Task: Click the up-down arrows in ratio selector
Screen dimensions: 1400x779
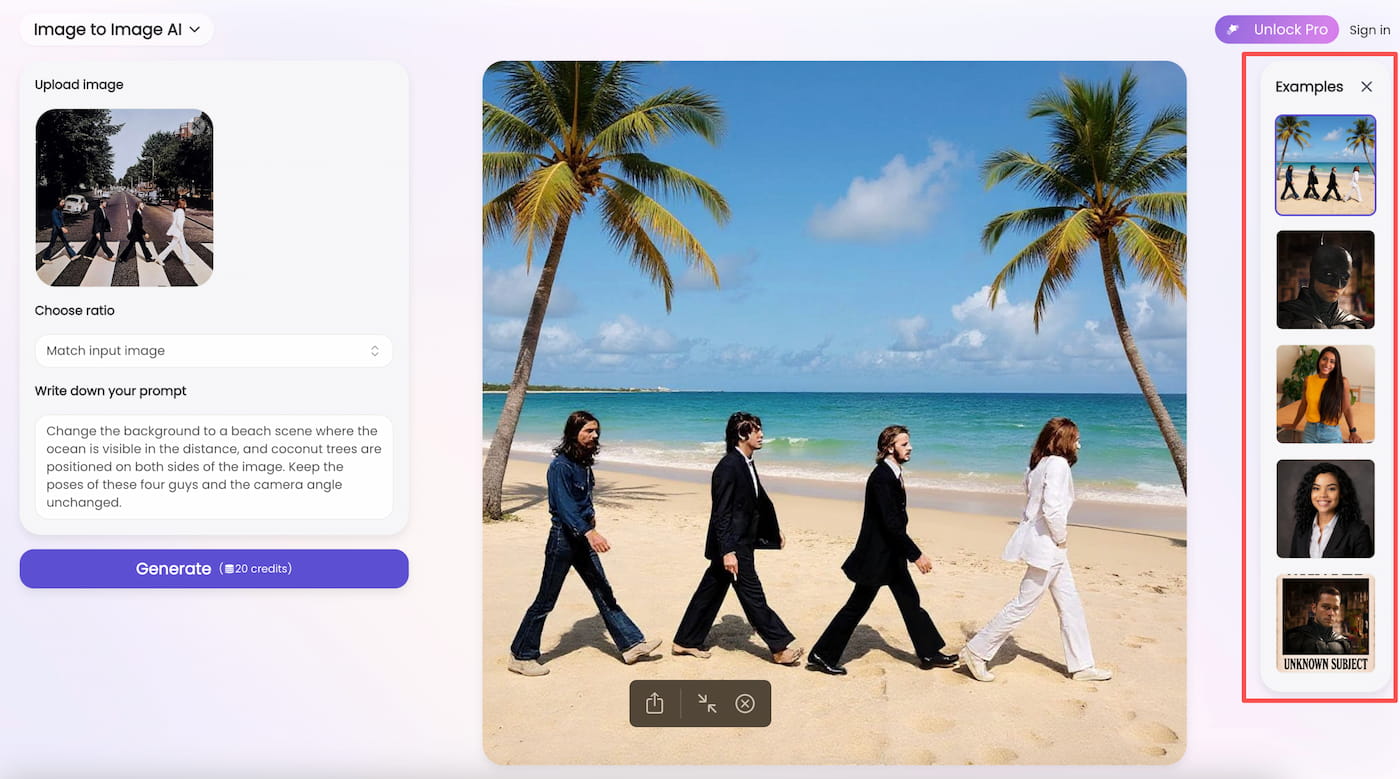Action: [375, 351]
